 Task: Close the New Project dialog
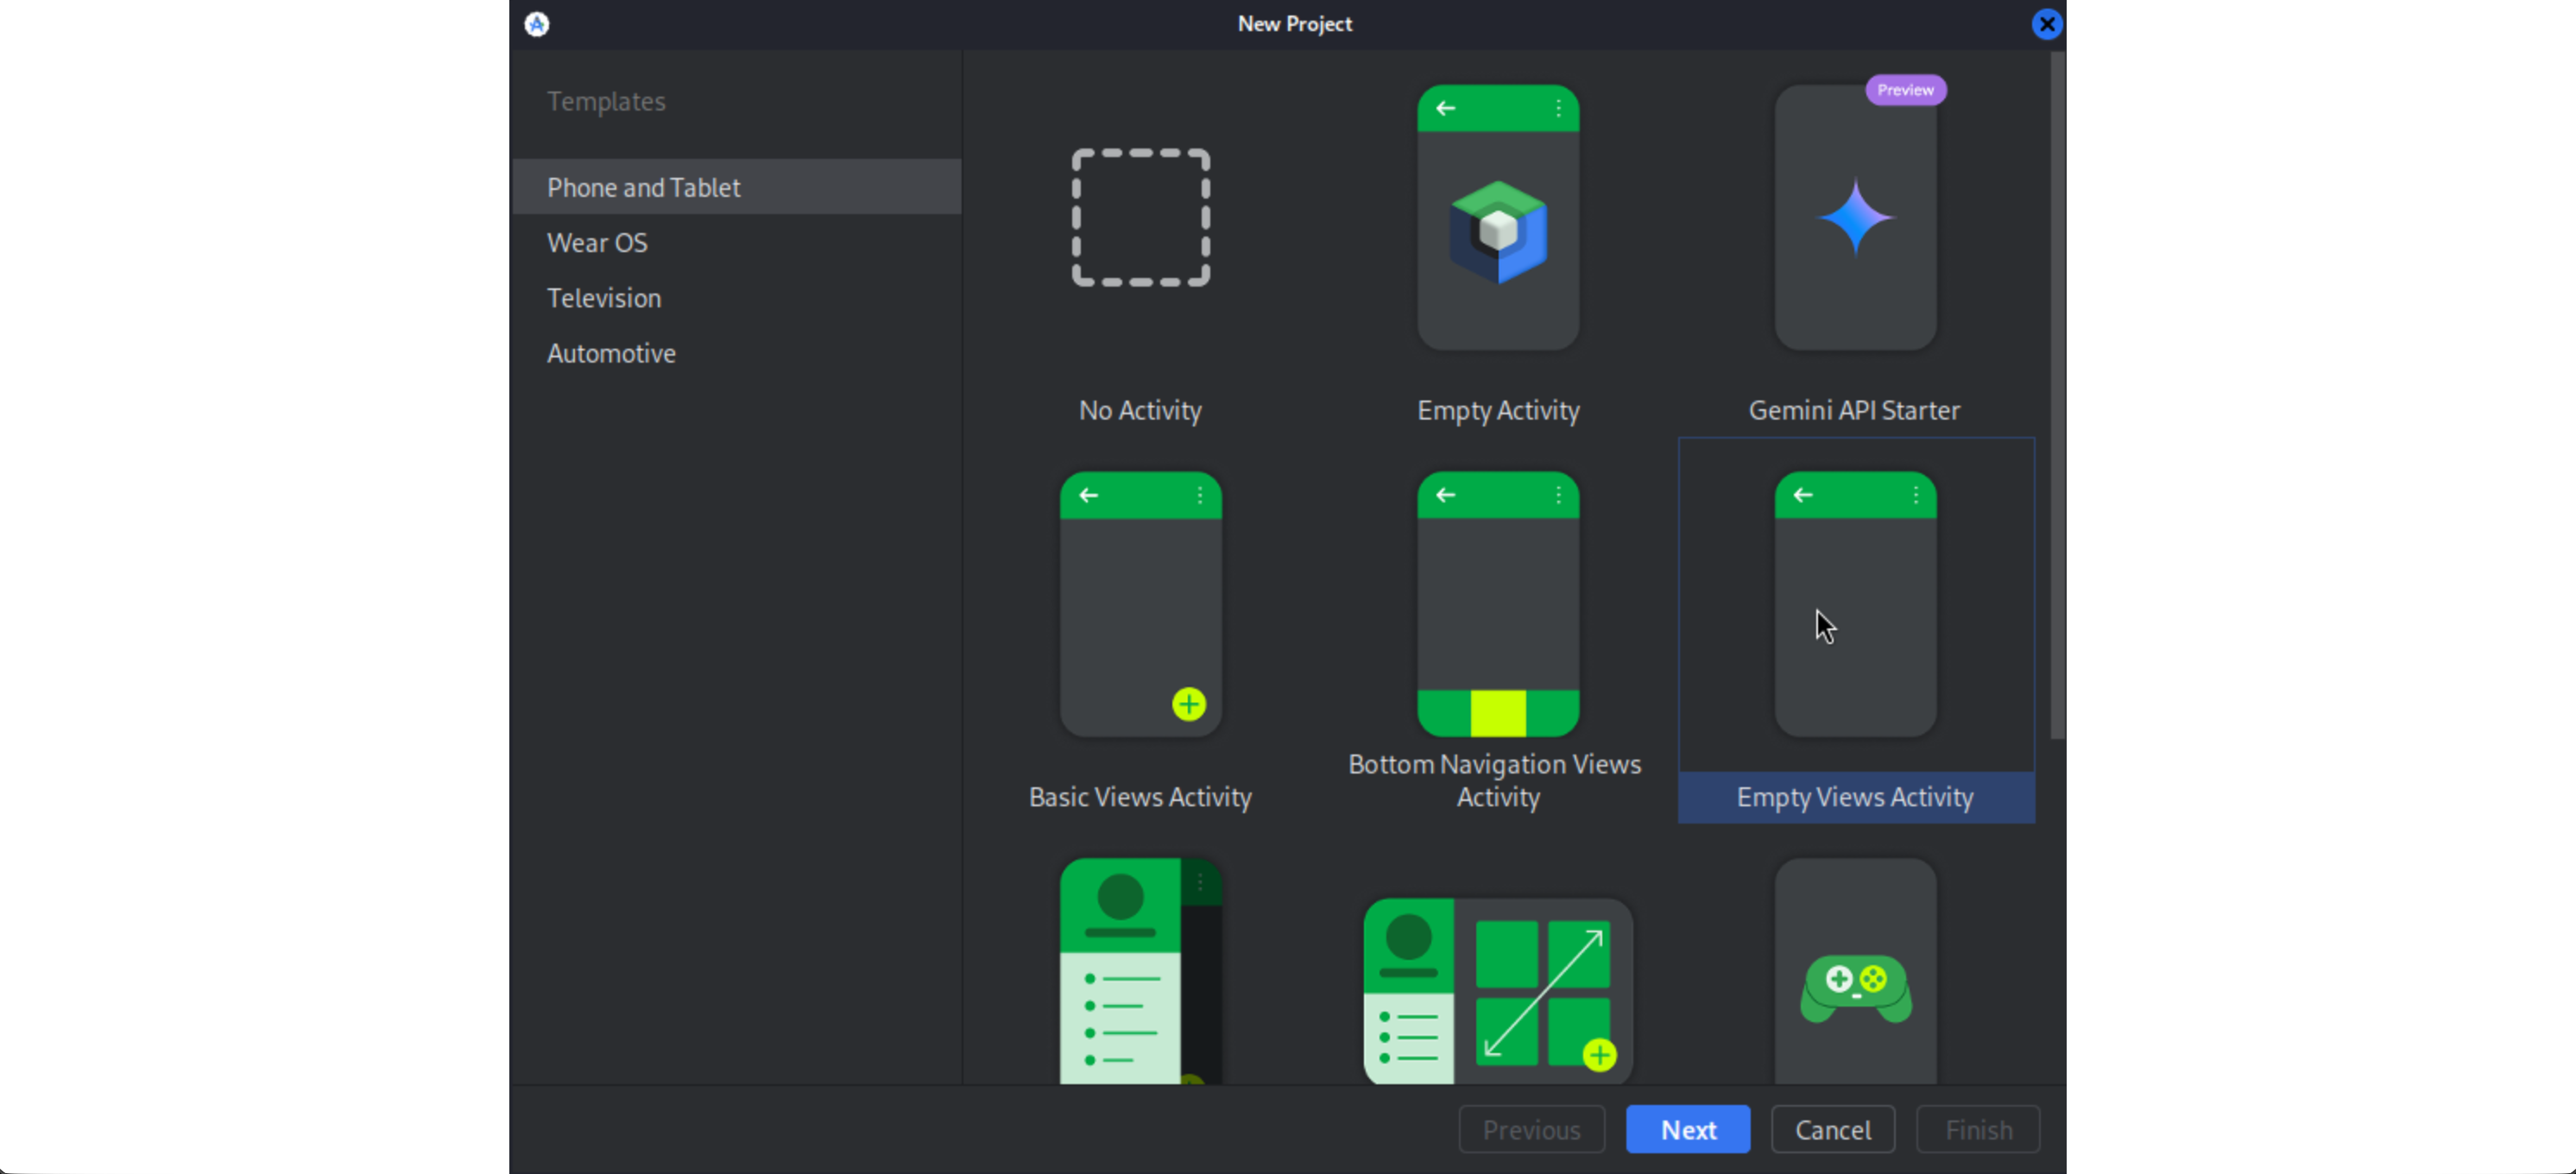(2046, 24)
